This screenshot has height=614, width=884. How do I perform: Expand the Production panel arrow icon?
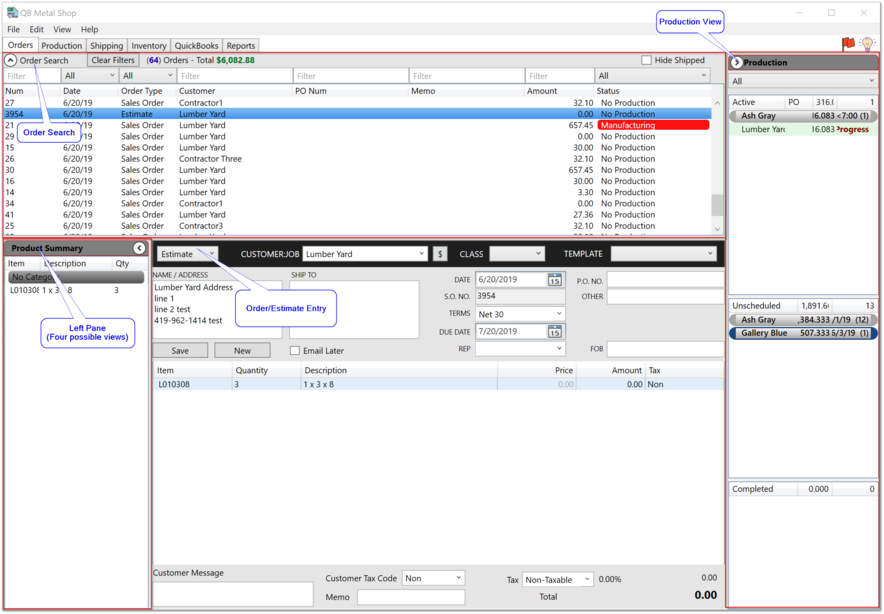pyautogui.click(x=737, y=62)
